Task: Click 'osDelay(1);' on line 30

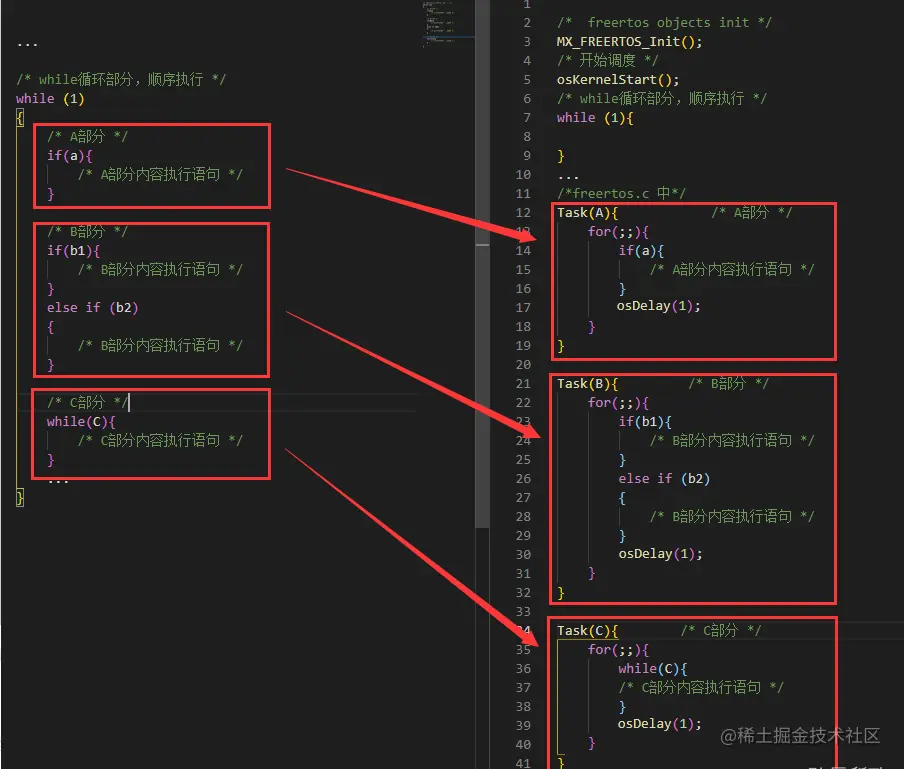Action: click(660, 554)
